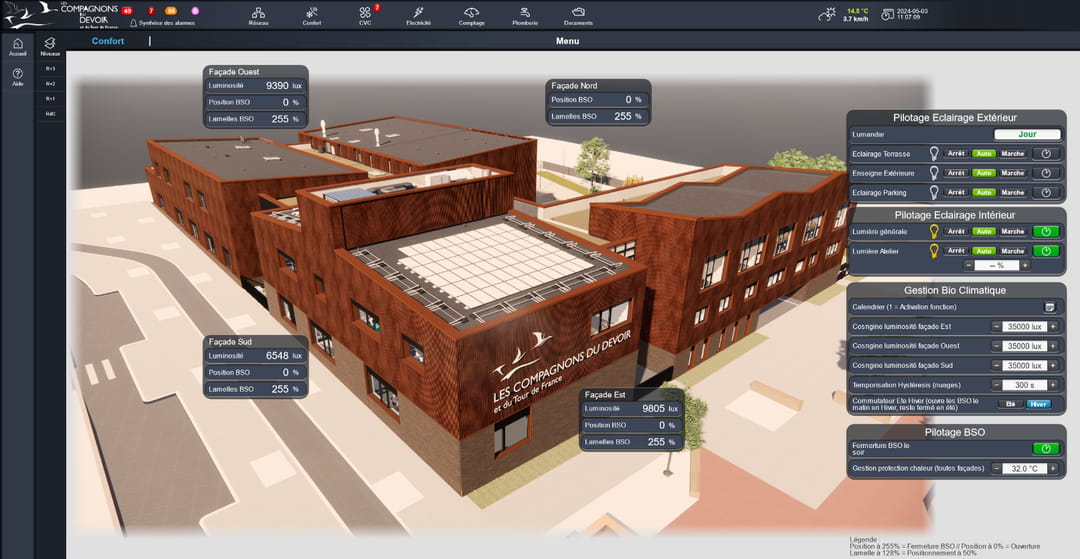Toggle Lumière Atelier green timer button
Viewport: 1080px width, 559px height.
pyautogui.click(x=1046, y=251)
